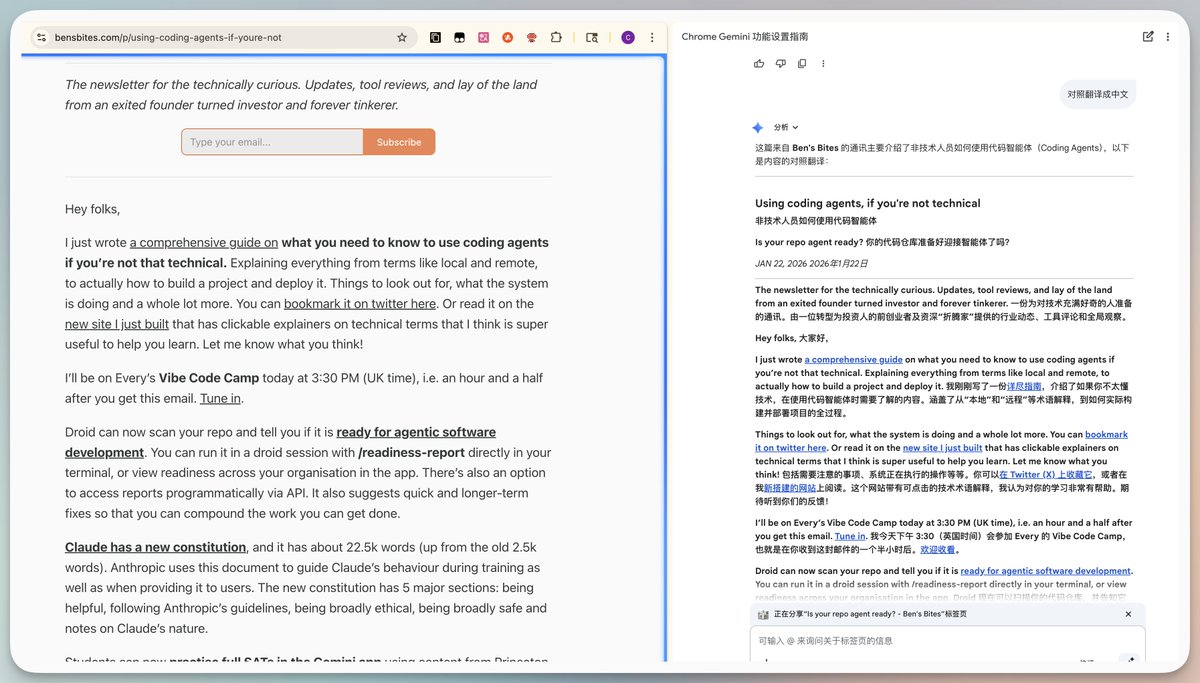Open 'new site I just built' link in article
This screenshot has width=1200, height=683.
tap(116, 323)
